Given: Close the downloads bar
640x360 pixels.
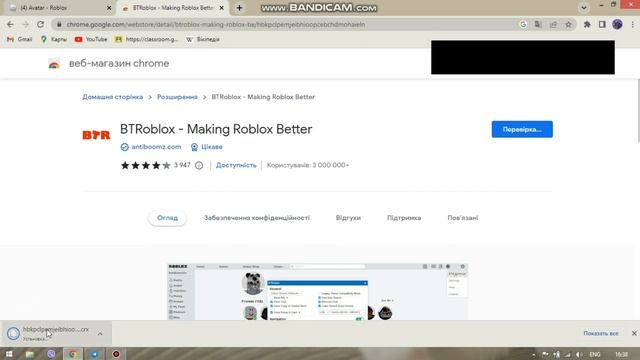Looking at the screenshot, I should 634,333.
